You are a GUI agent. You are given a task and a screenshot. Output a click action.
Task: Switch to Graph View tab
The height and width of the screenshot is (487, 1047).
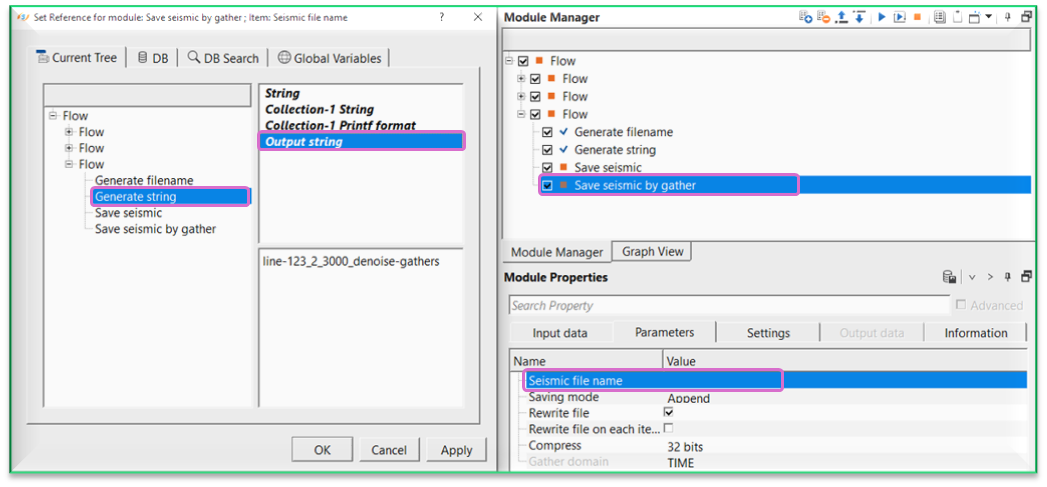(x=652, y=252)
